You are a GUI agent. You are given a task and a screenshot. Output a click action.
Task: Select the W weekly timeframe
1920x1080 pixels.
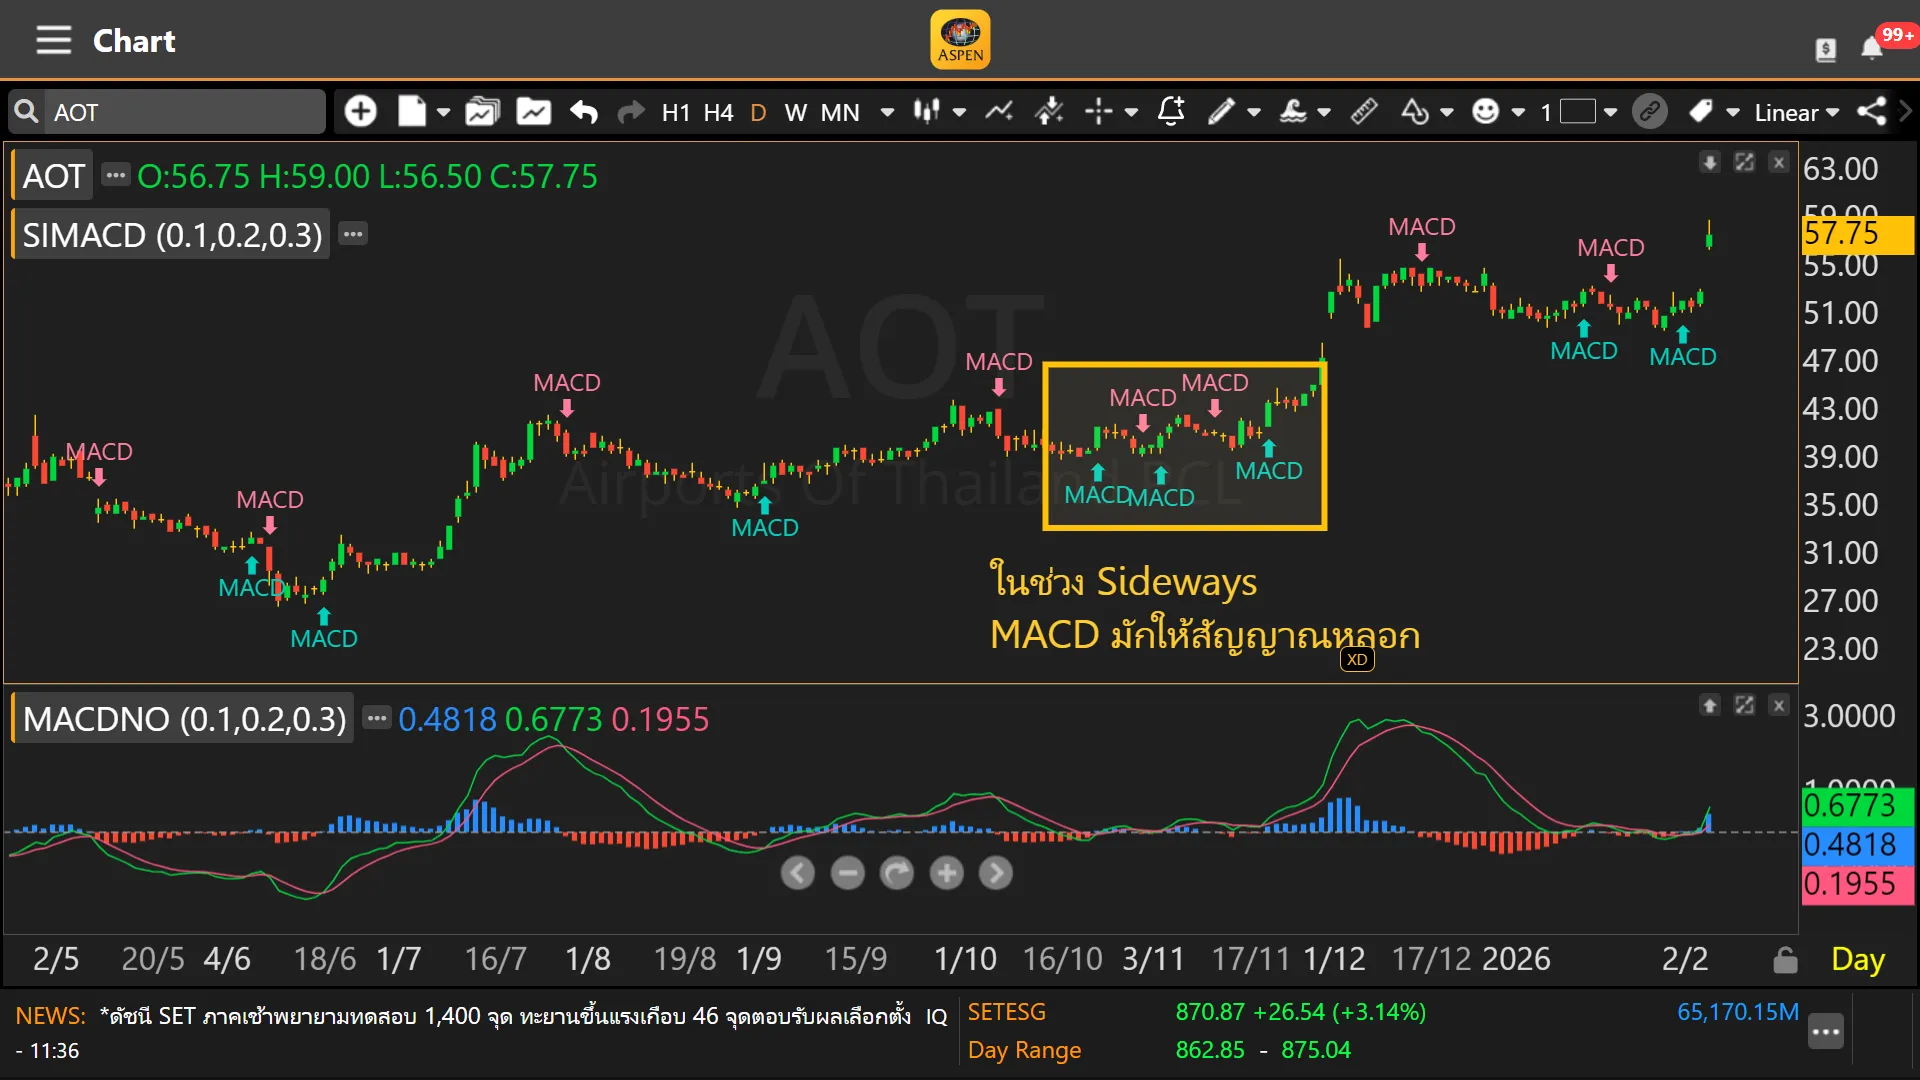[x=795, y=112]
